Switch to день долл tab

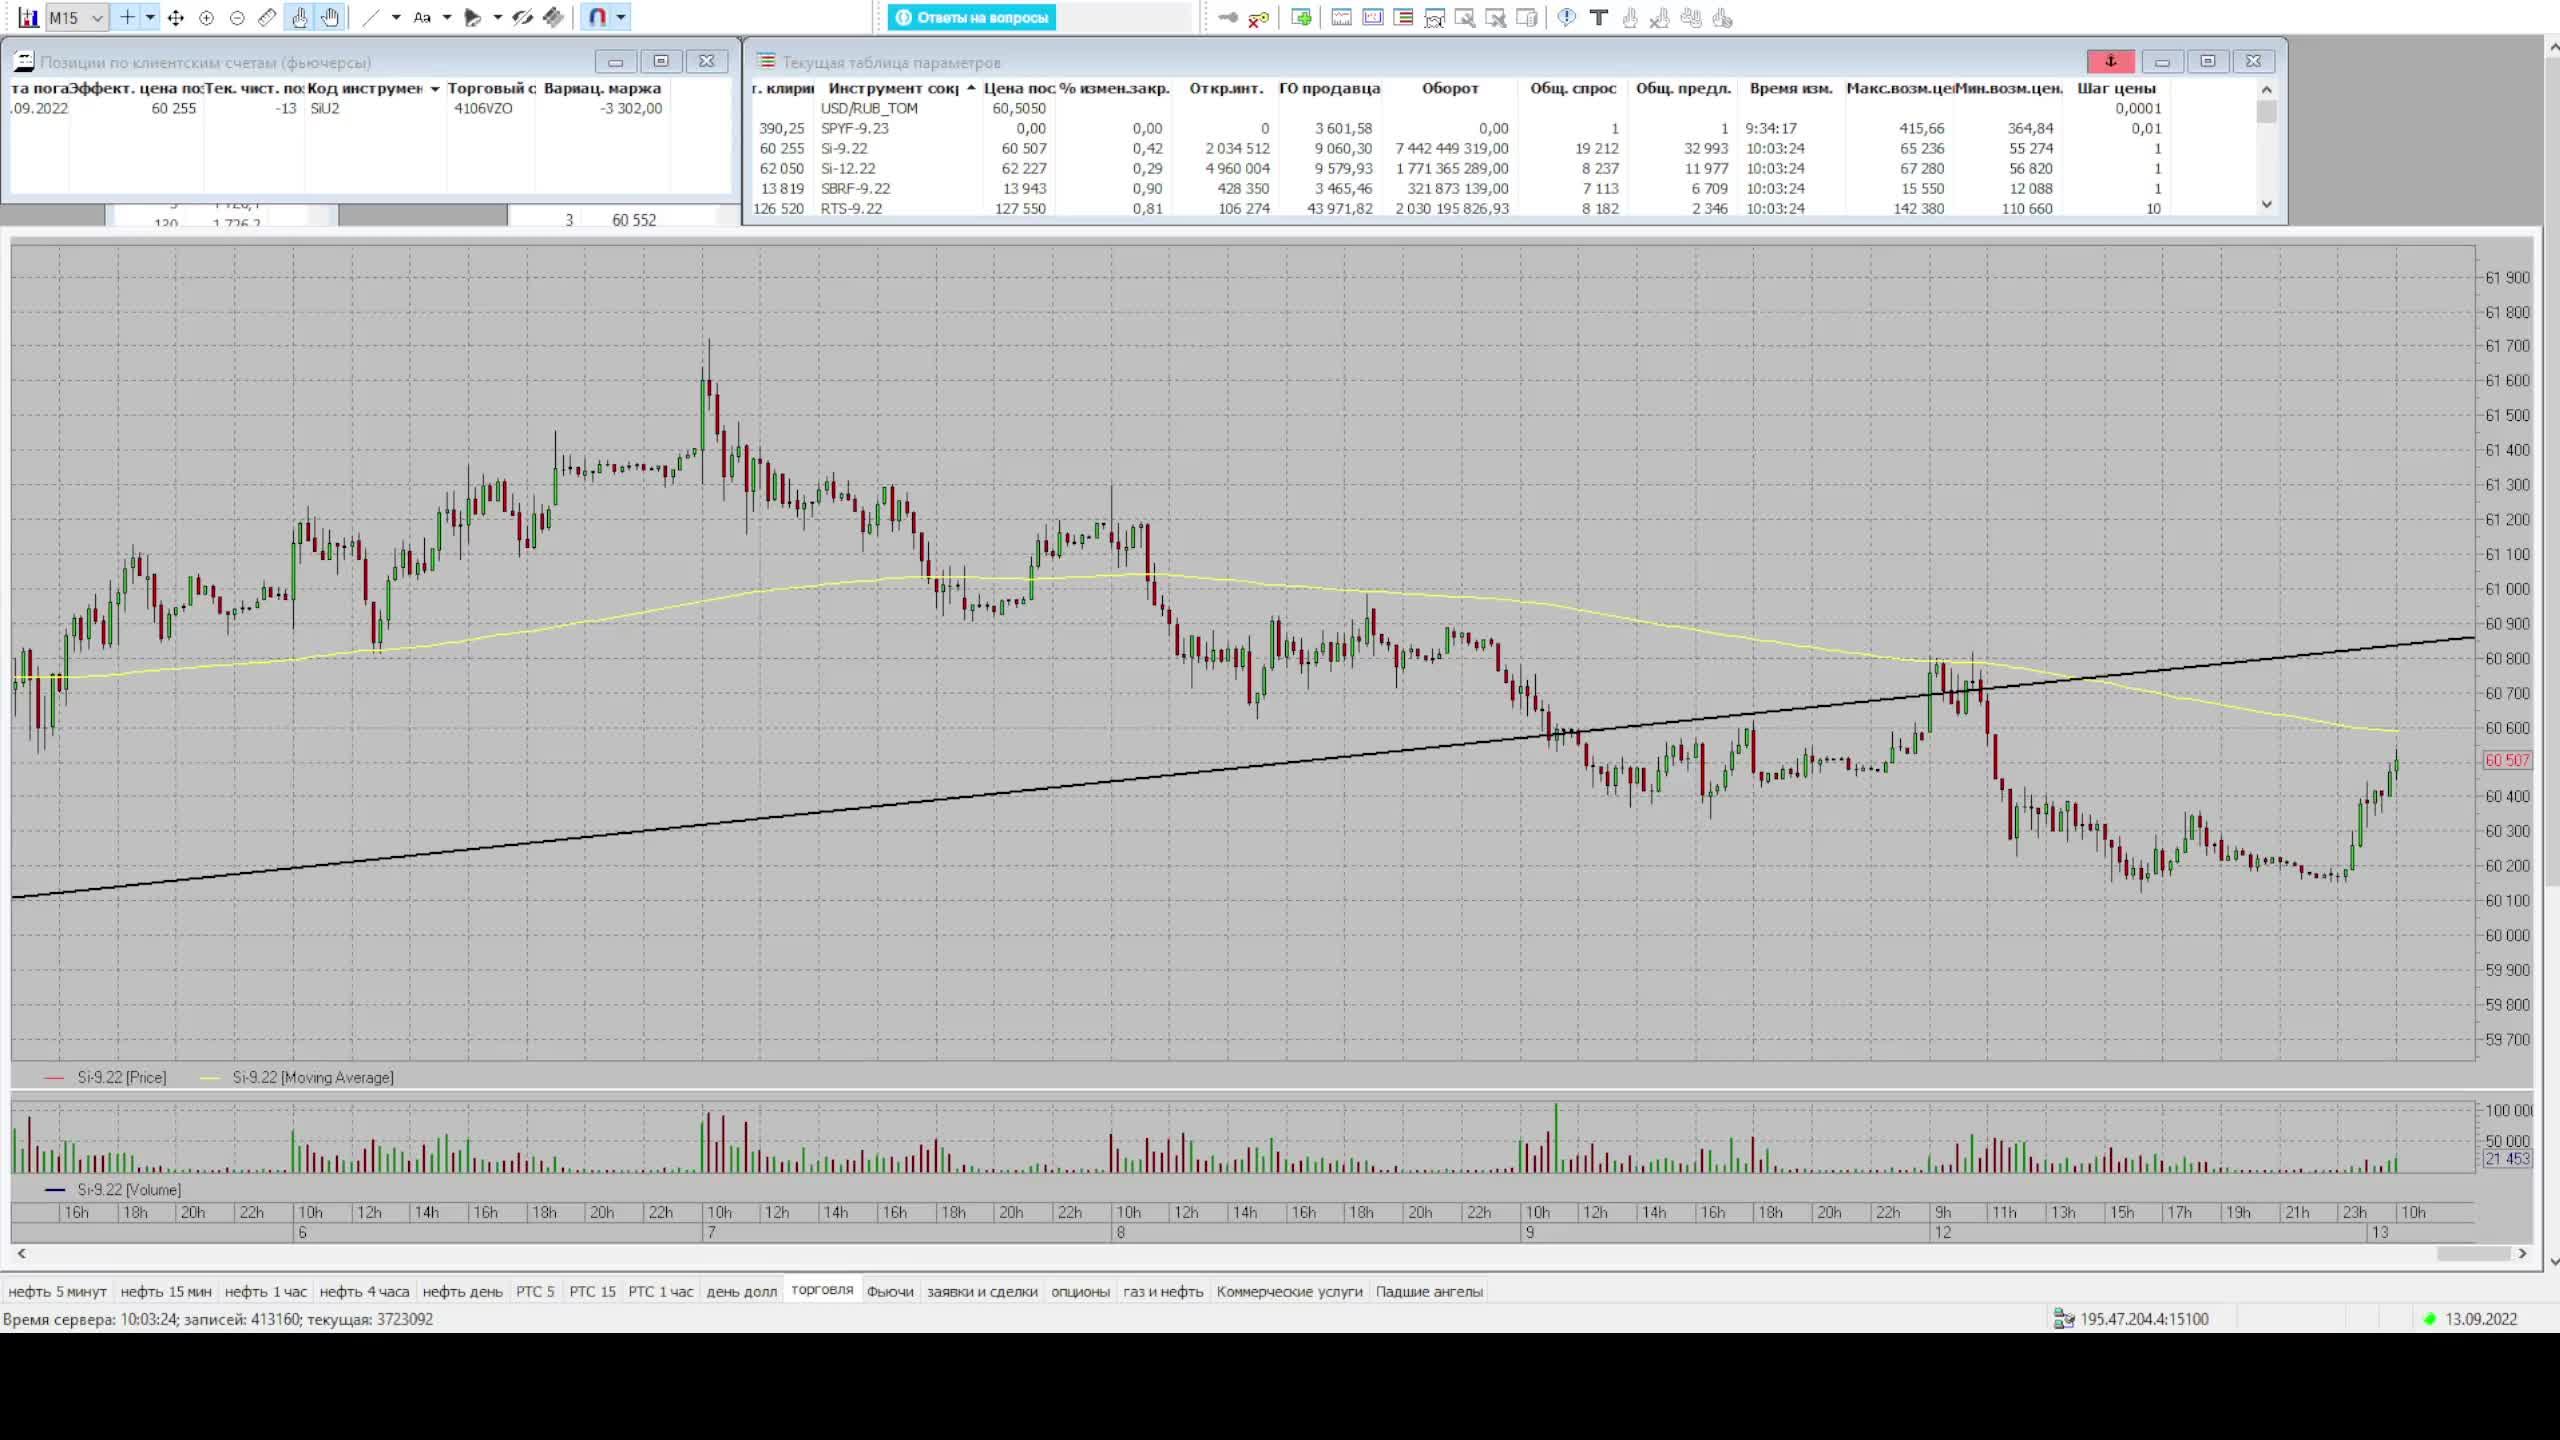[x=741, y=1291]
